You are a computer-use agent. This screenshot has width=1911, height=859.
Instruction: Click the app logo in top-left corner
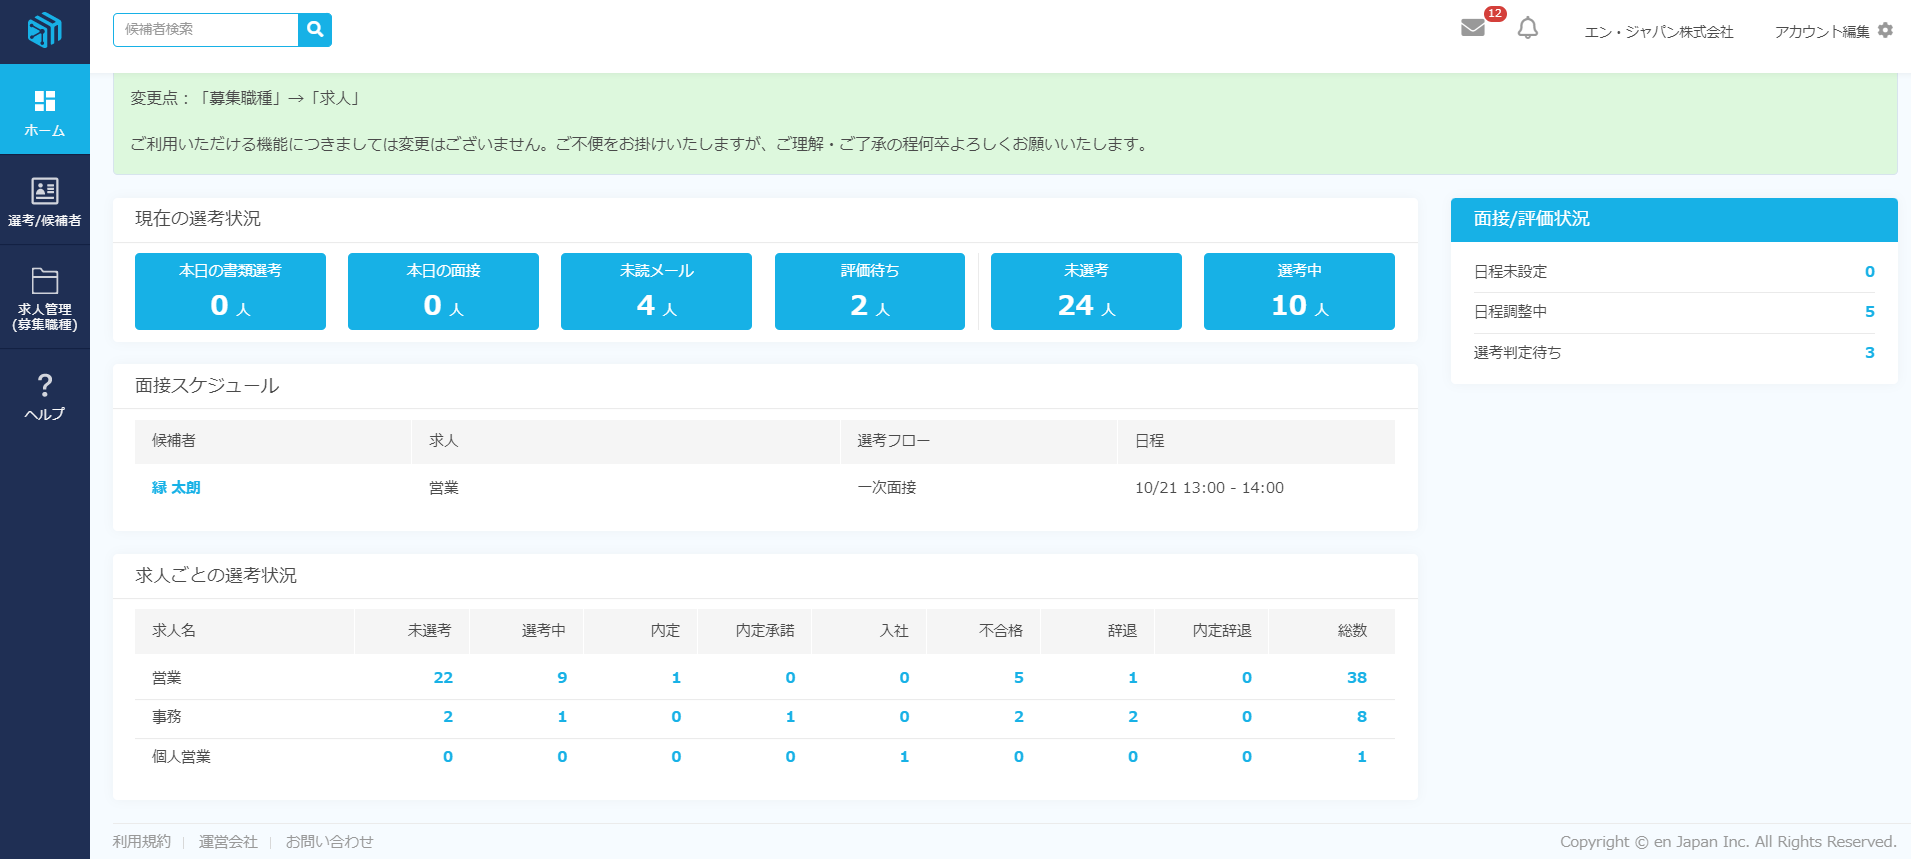pyautogui.click(x=44, y=30)
